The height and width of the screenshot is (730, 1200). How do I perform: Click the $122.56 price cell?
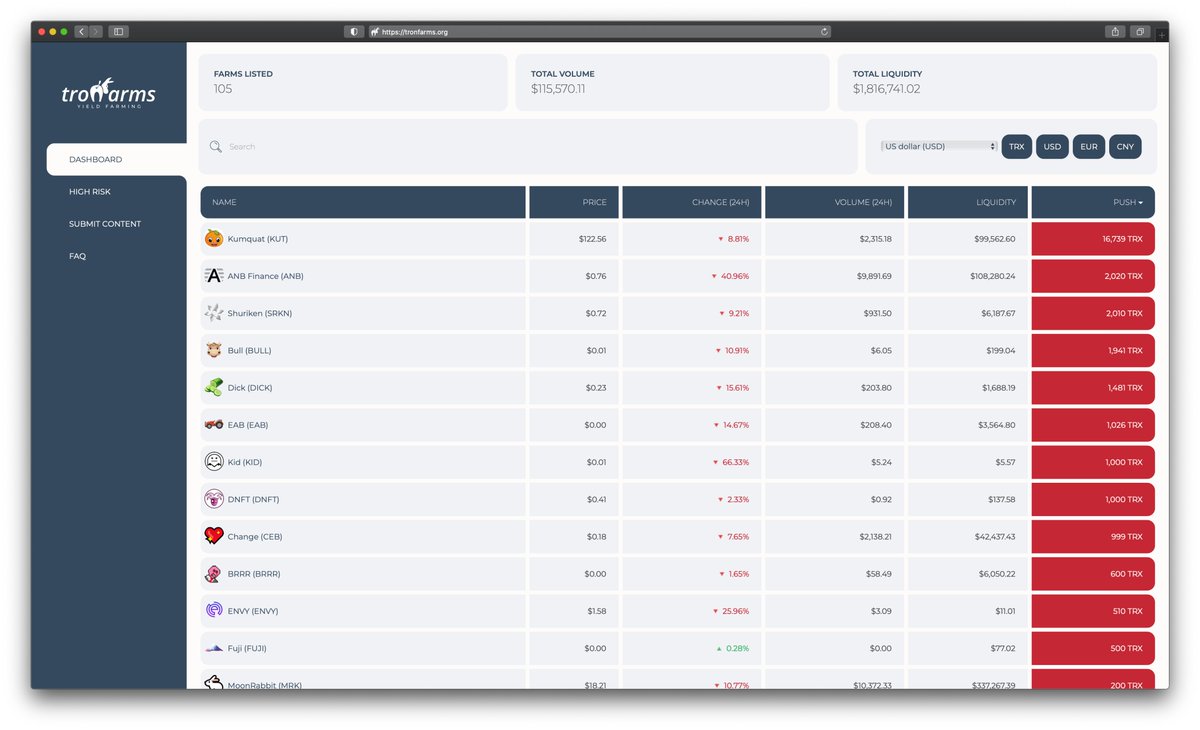[574, 239]
